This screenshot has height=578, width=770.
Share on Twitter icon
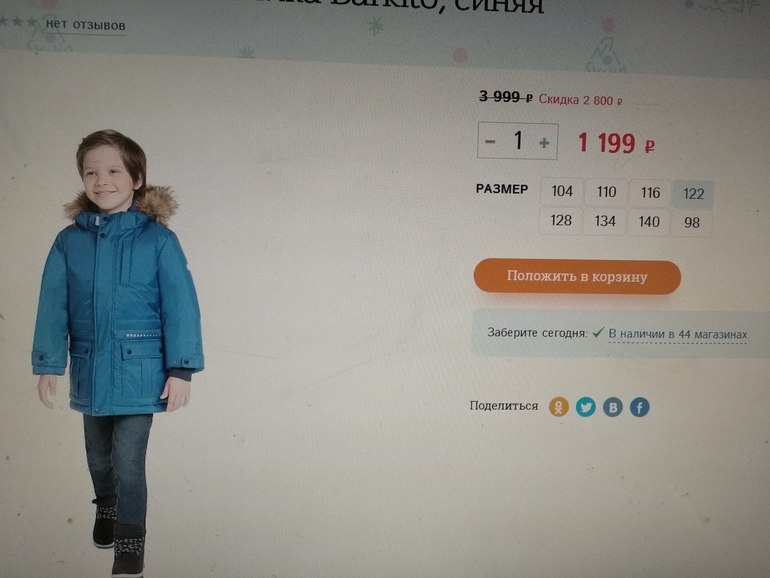(x=585, y=407)
